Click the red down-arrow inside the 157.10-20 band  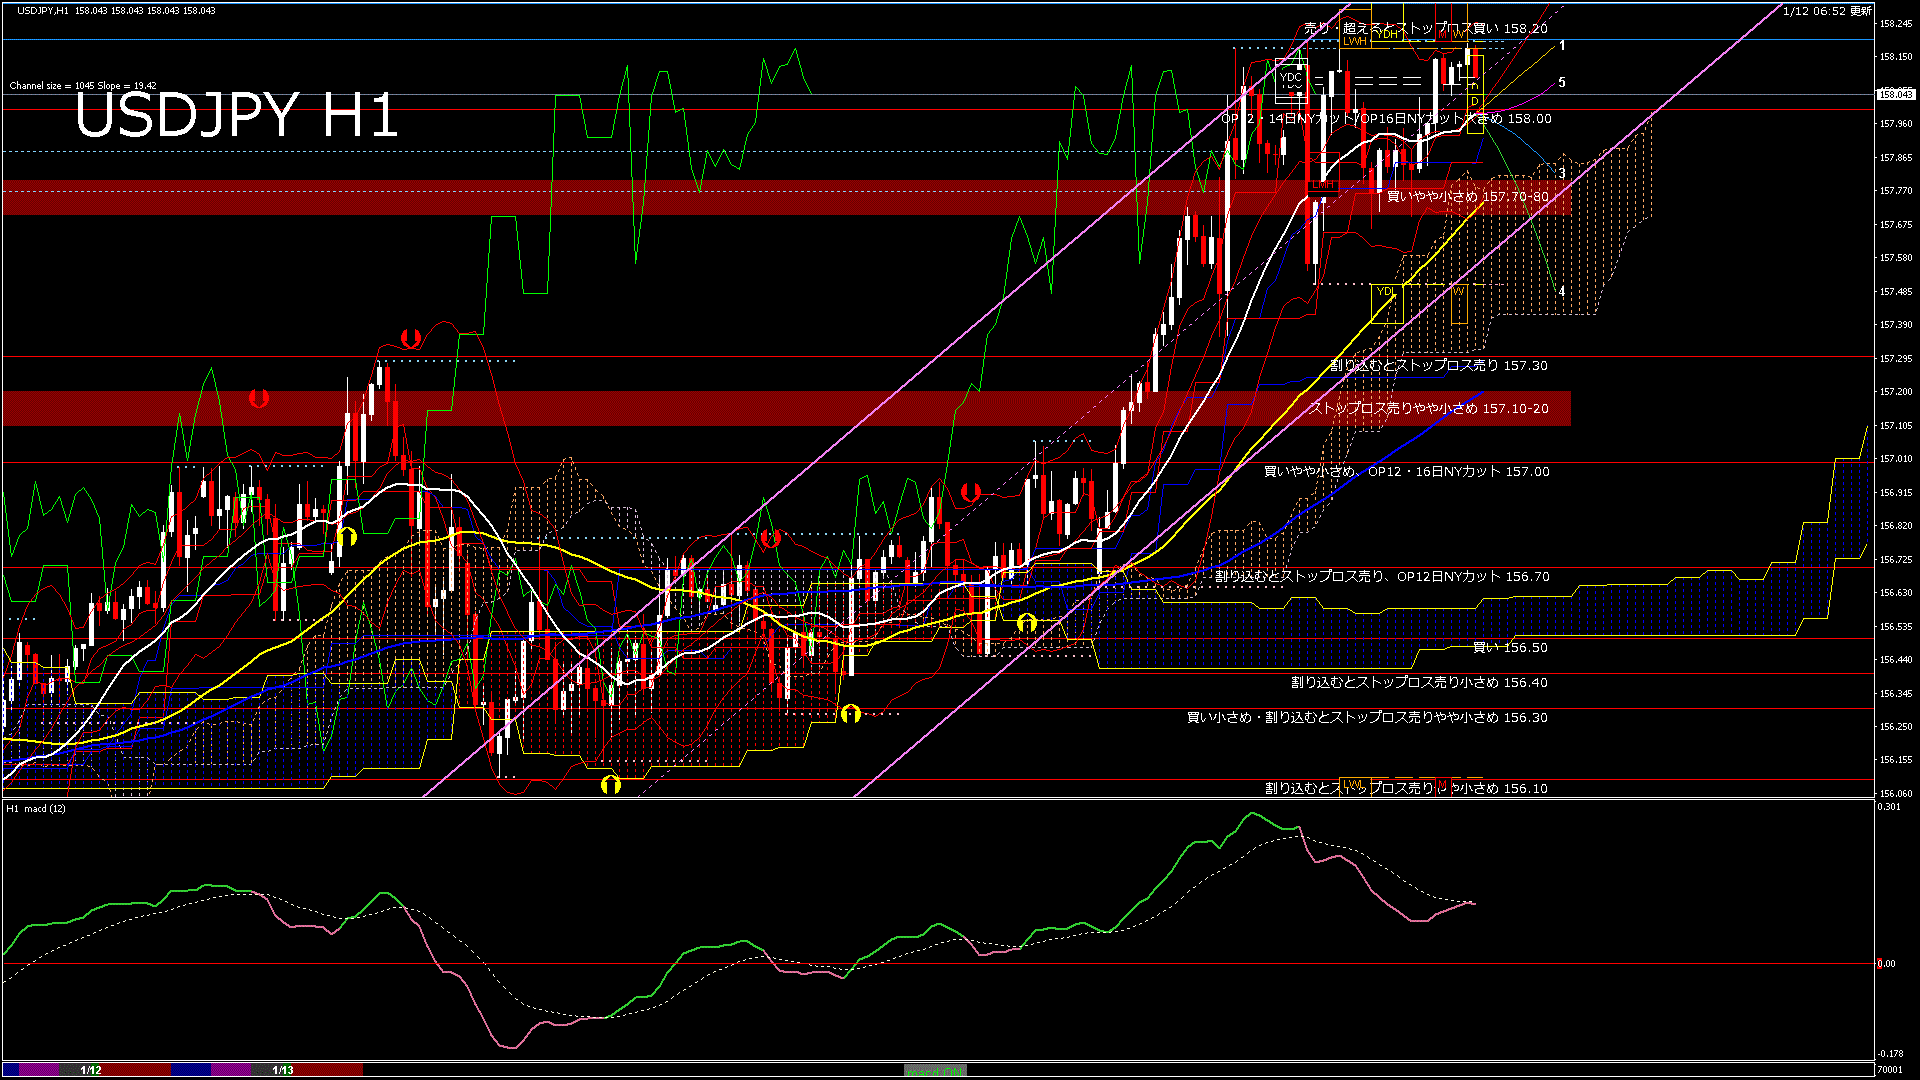(259, 399)
